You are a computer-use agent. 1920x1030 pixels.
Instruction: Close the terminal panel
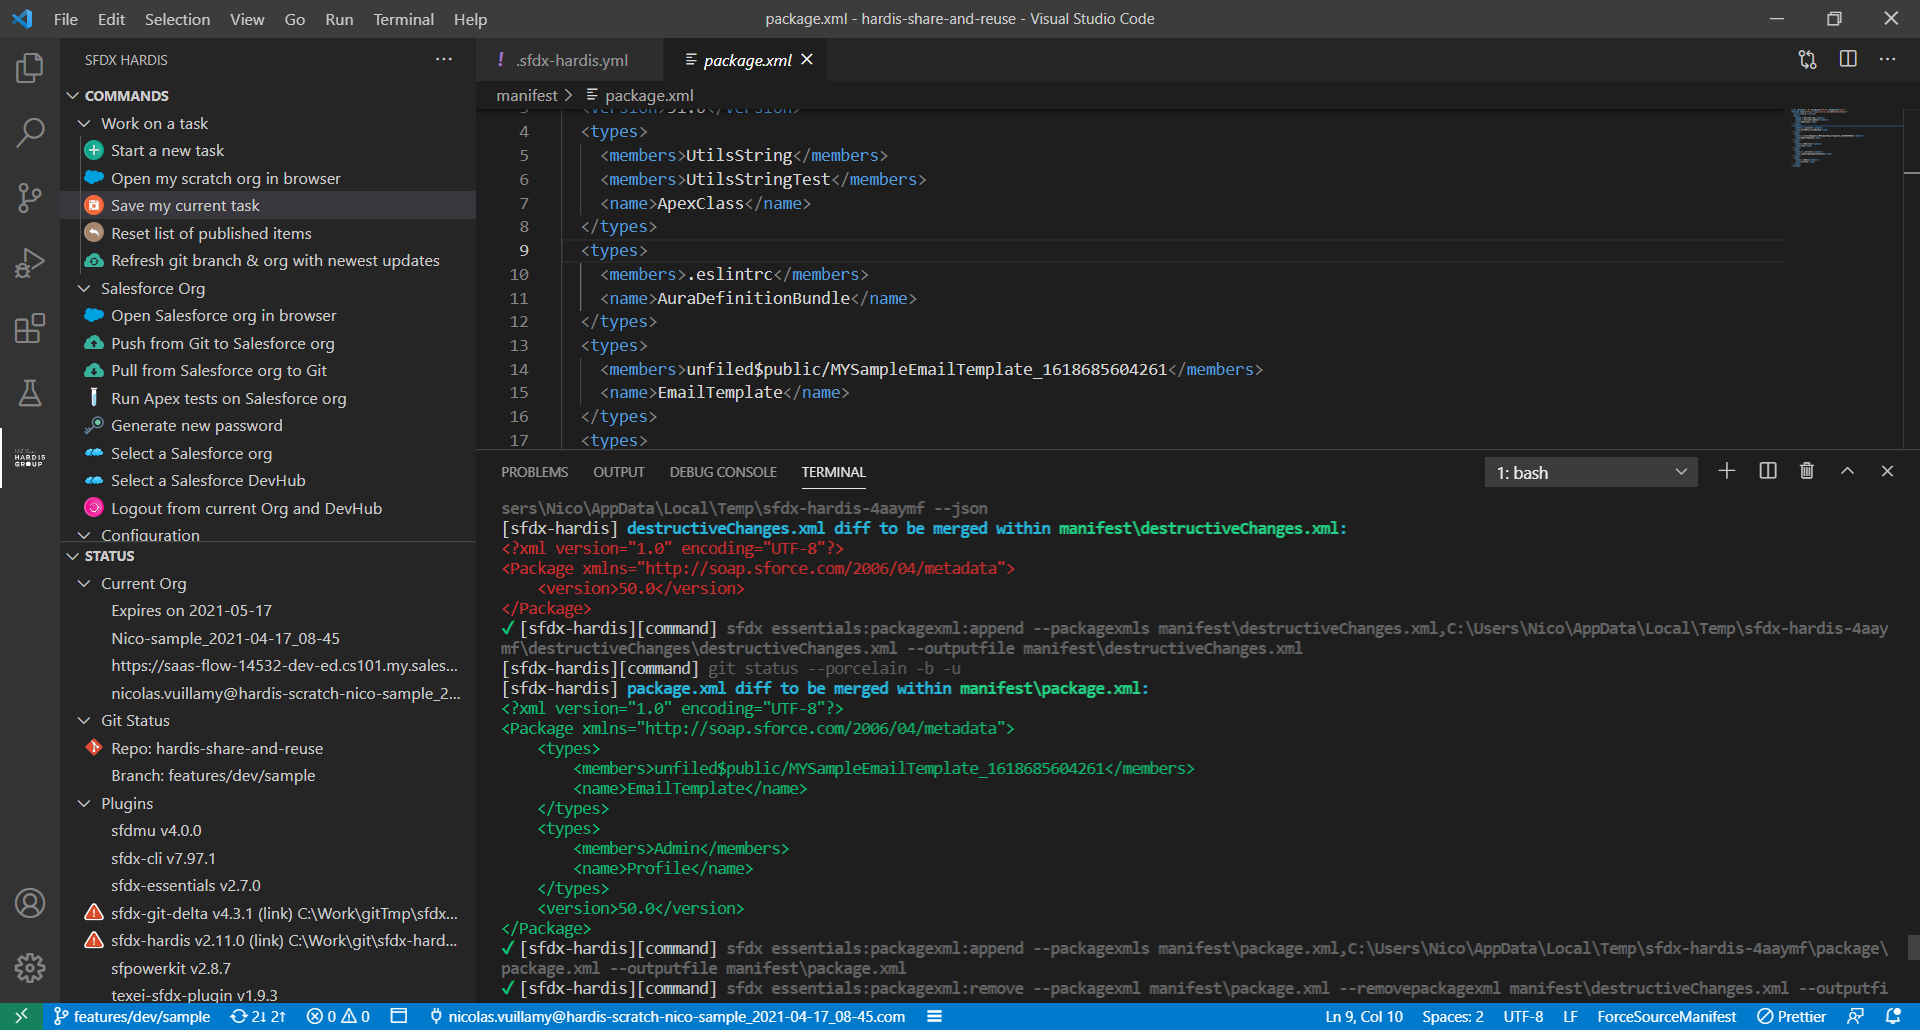[1887, 471]
